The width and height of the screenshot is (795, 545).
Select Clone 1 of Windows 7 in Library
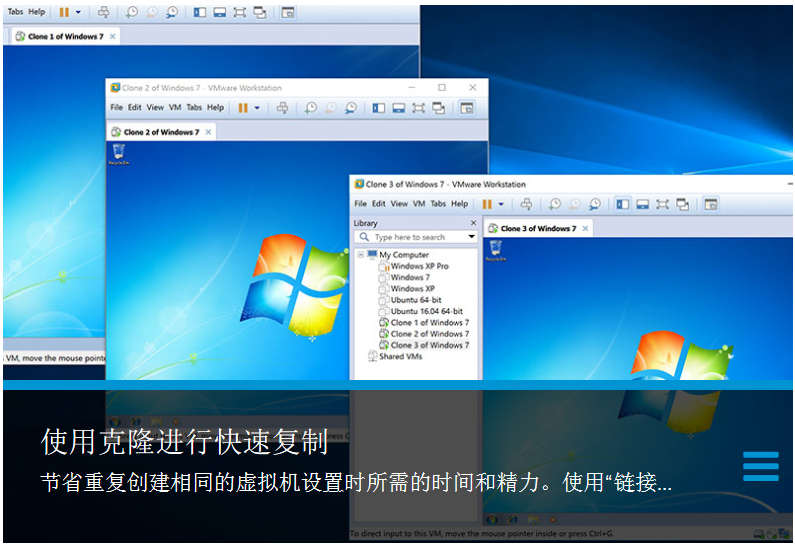click(424, 322)
